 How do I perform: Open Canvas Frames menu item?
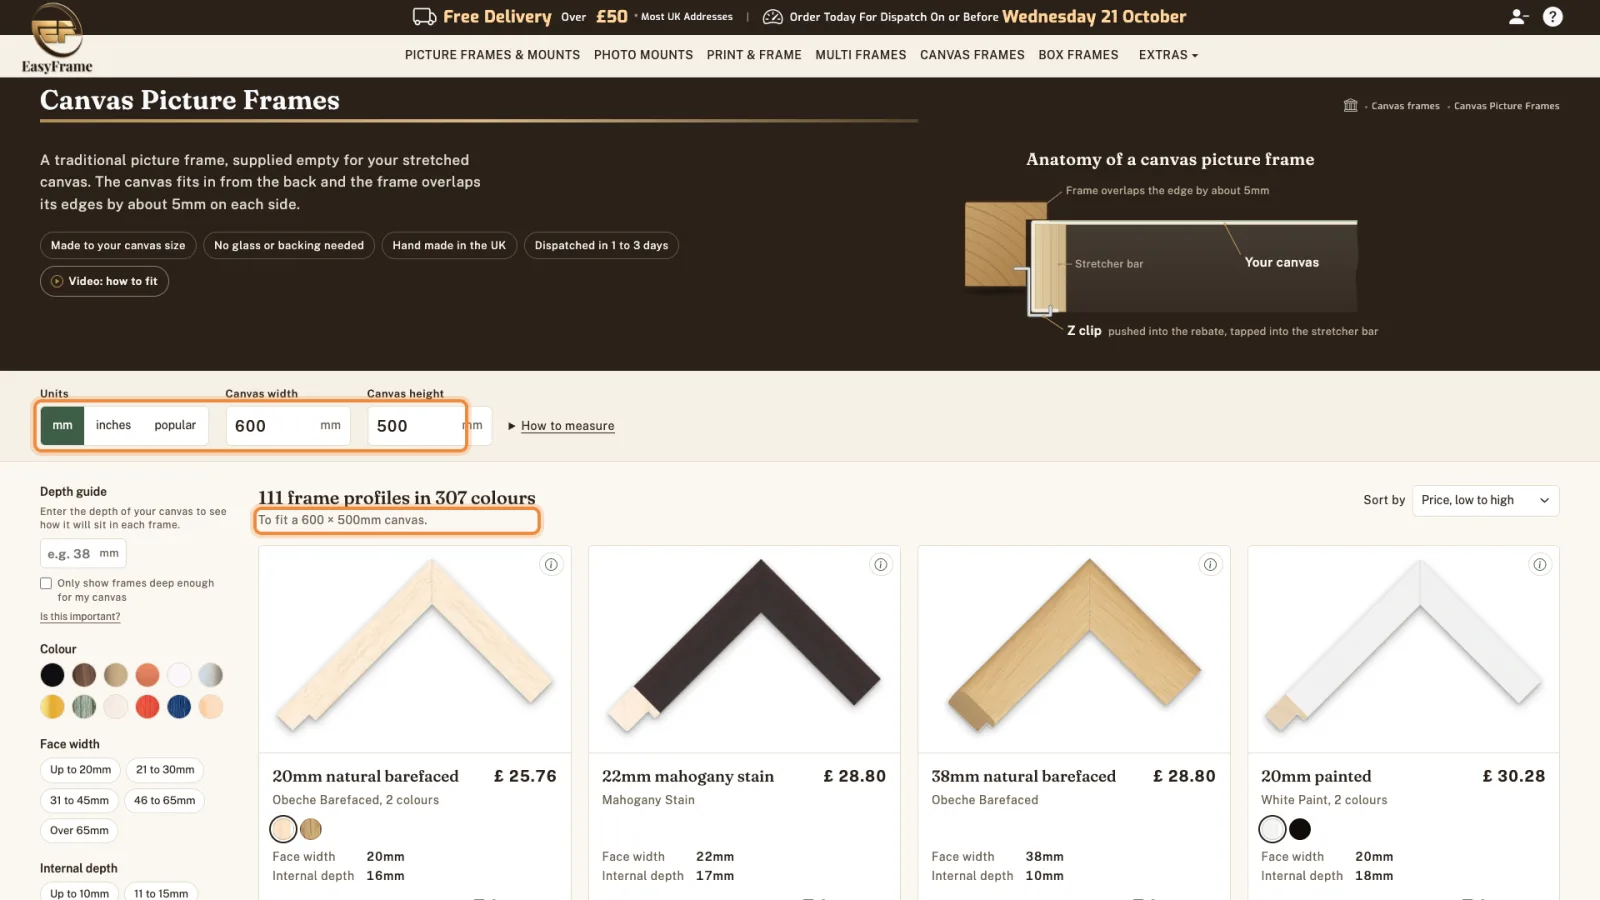tap(972, 55)
